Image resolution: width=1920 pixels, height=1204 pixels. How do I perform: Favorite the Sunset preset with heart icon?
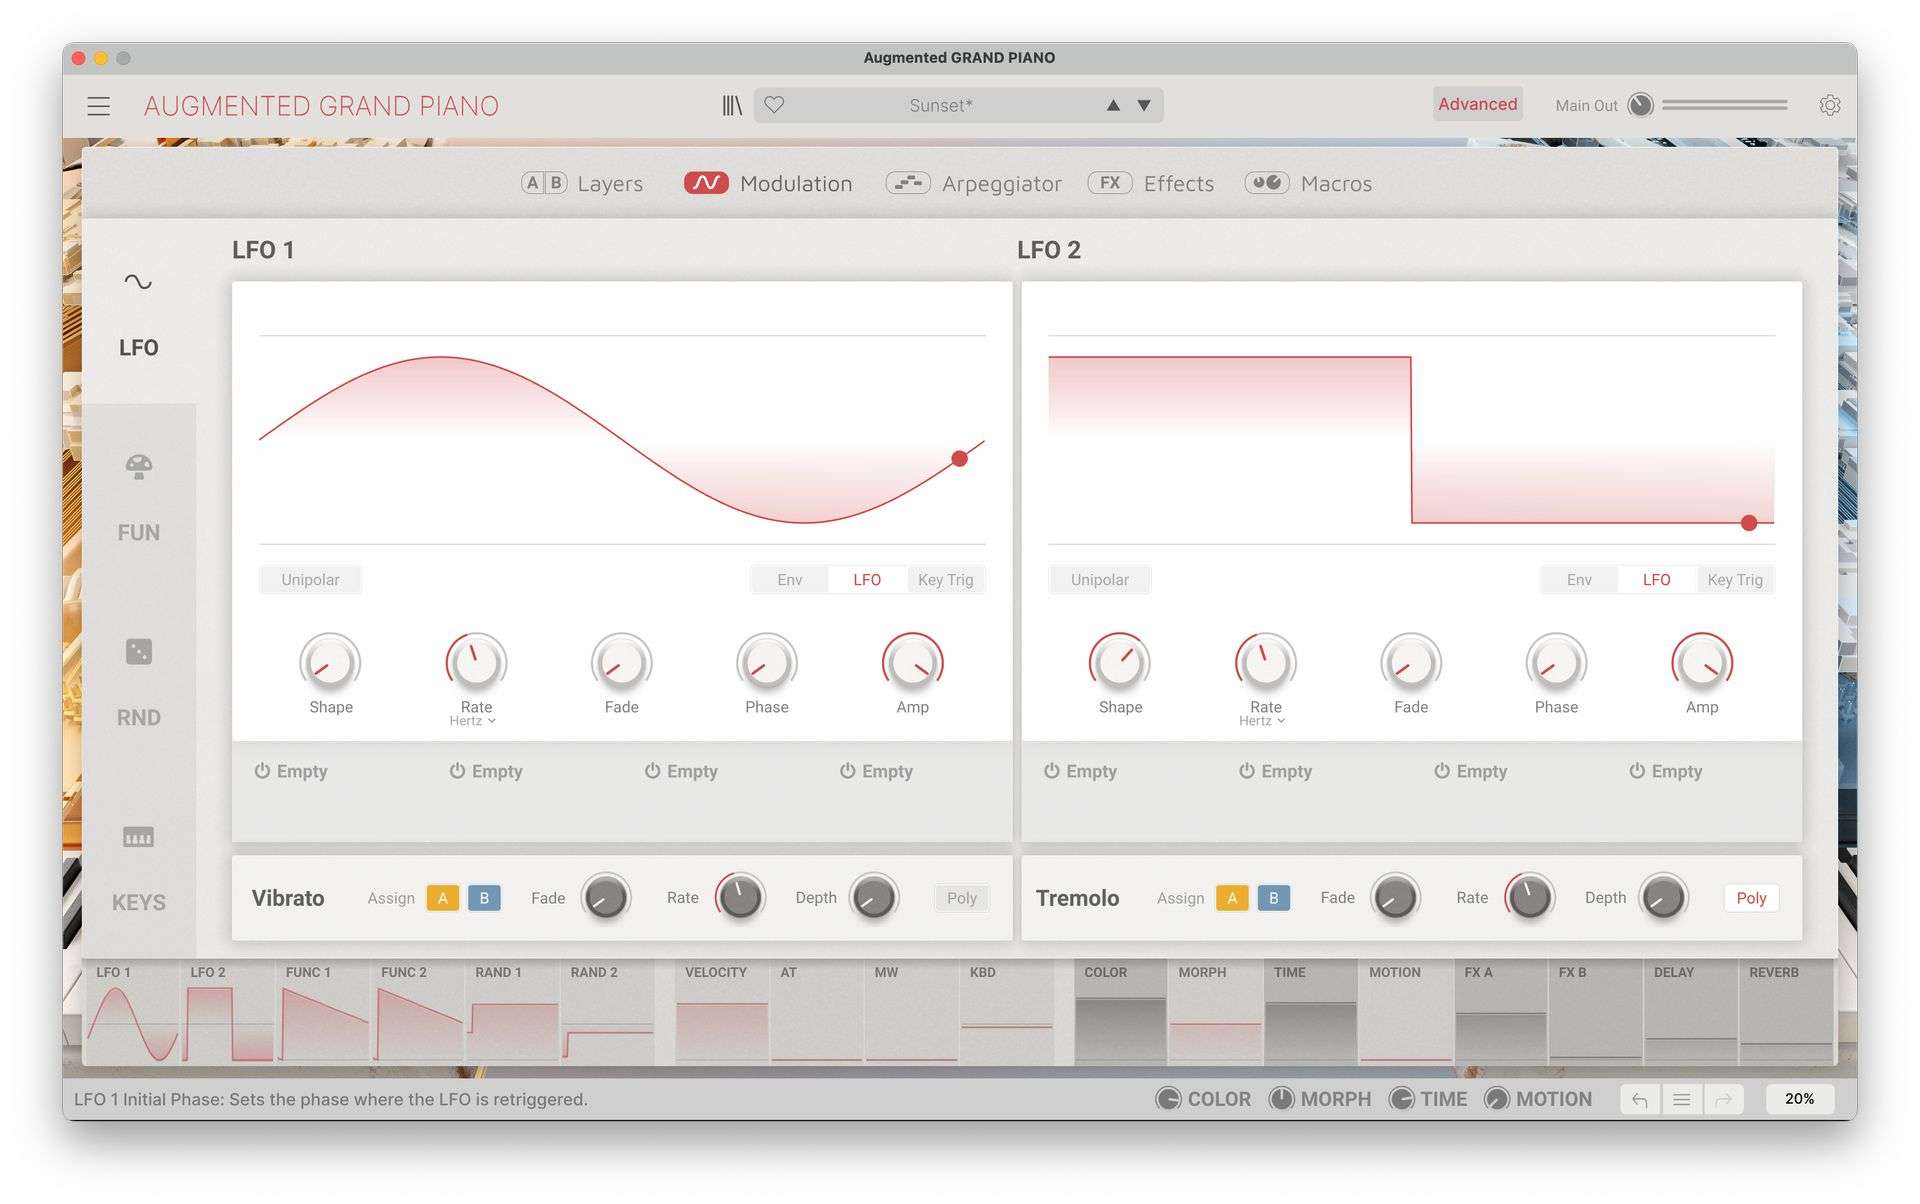[x=774, y=105]
